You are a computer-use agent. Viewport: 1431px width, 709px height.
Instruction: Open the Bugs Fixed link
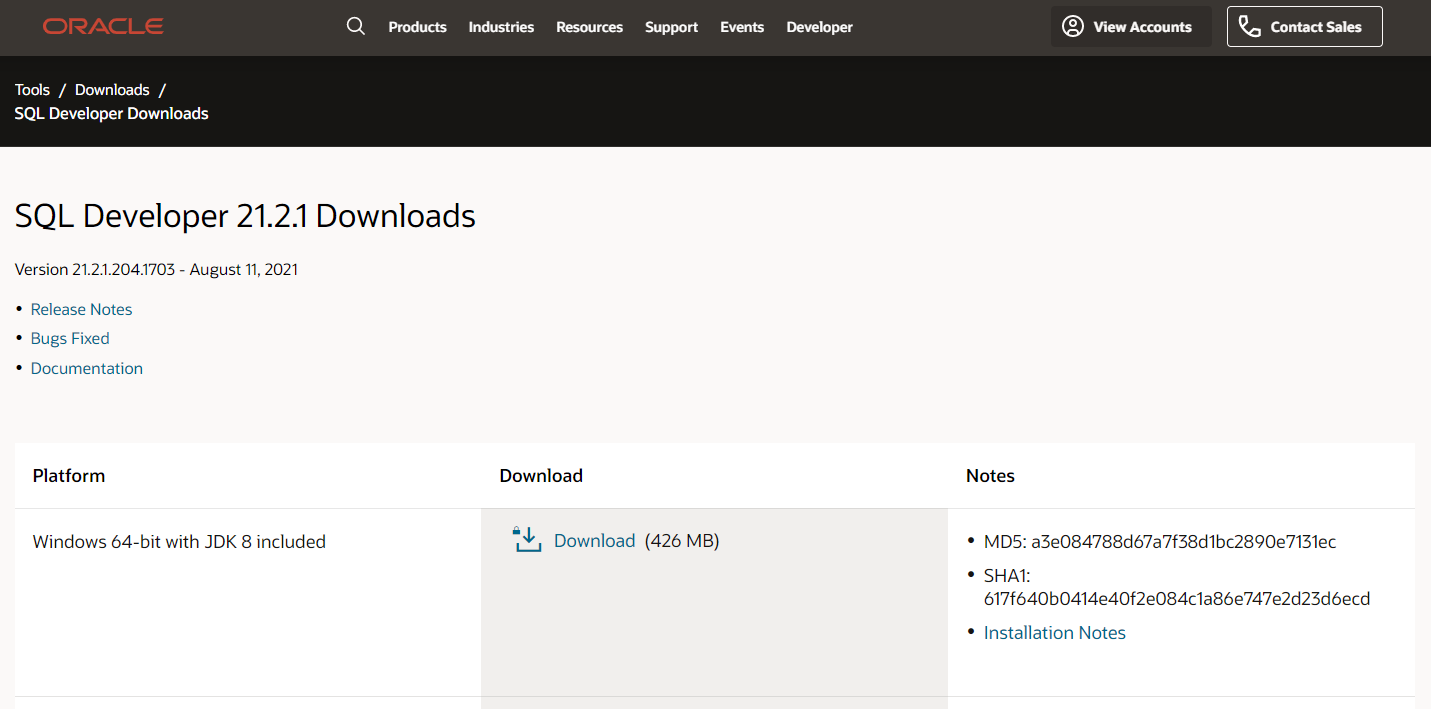click(70, 338)
